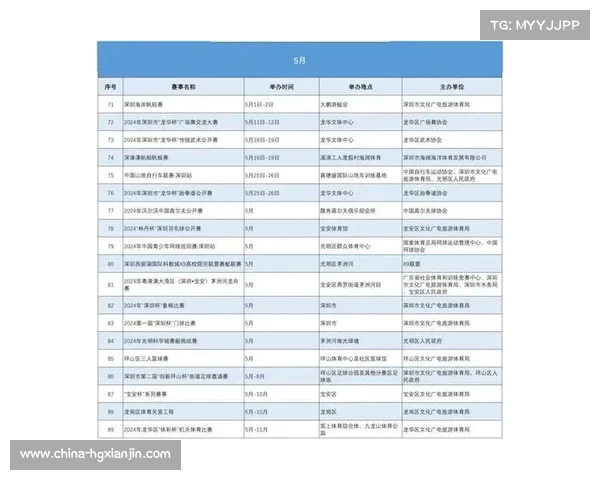Viewport: 600px width, 480px height.
Task: Click the X9联盟 organizer cell
Action: 413,264
